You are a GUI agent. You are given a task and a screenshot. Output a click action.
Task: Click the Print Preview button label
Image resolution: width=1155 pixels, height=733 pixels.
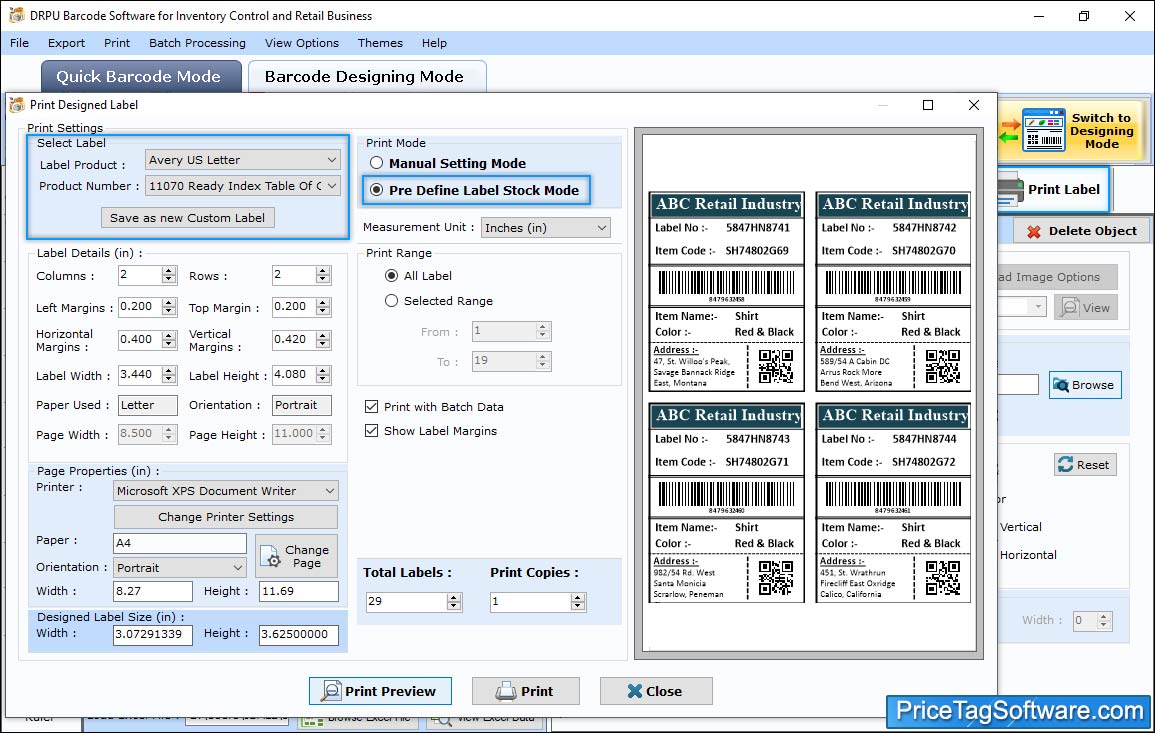[x=390, y=691]
